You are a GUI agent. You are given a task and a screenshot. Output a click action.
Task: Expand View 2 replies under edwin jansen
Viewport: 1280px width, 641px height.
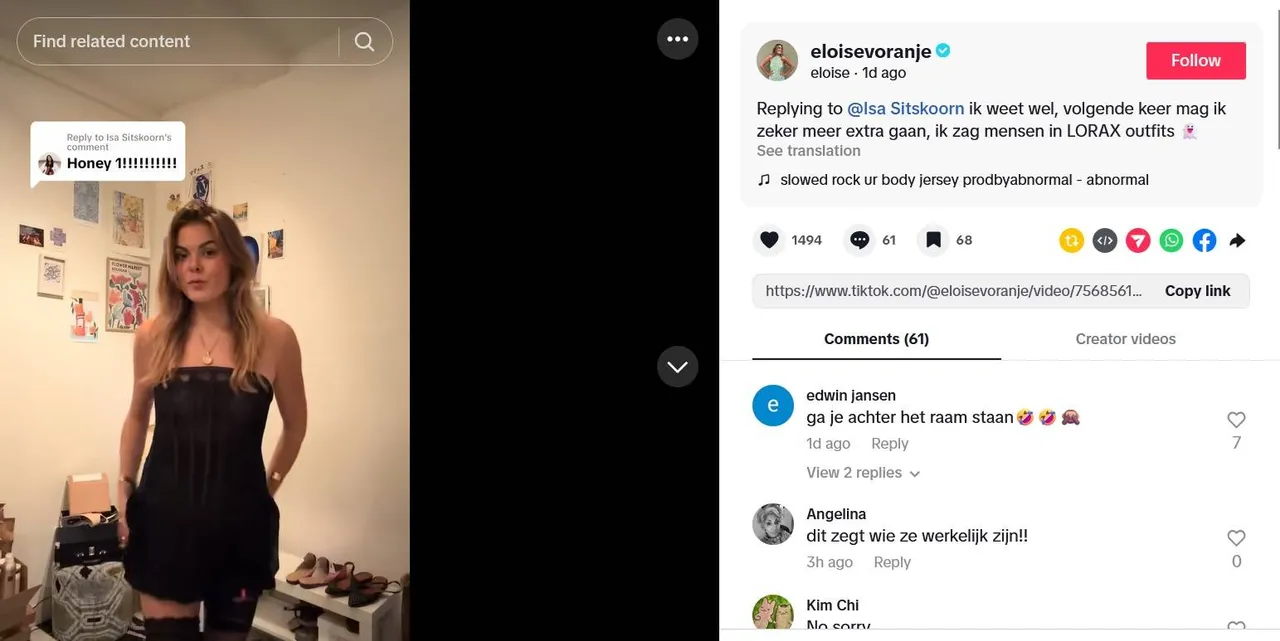(863, 473)
